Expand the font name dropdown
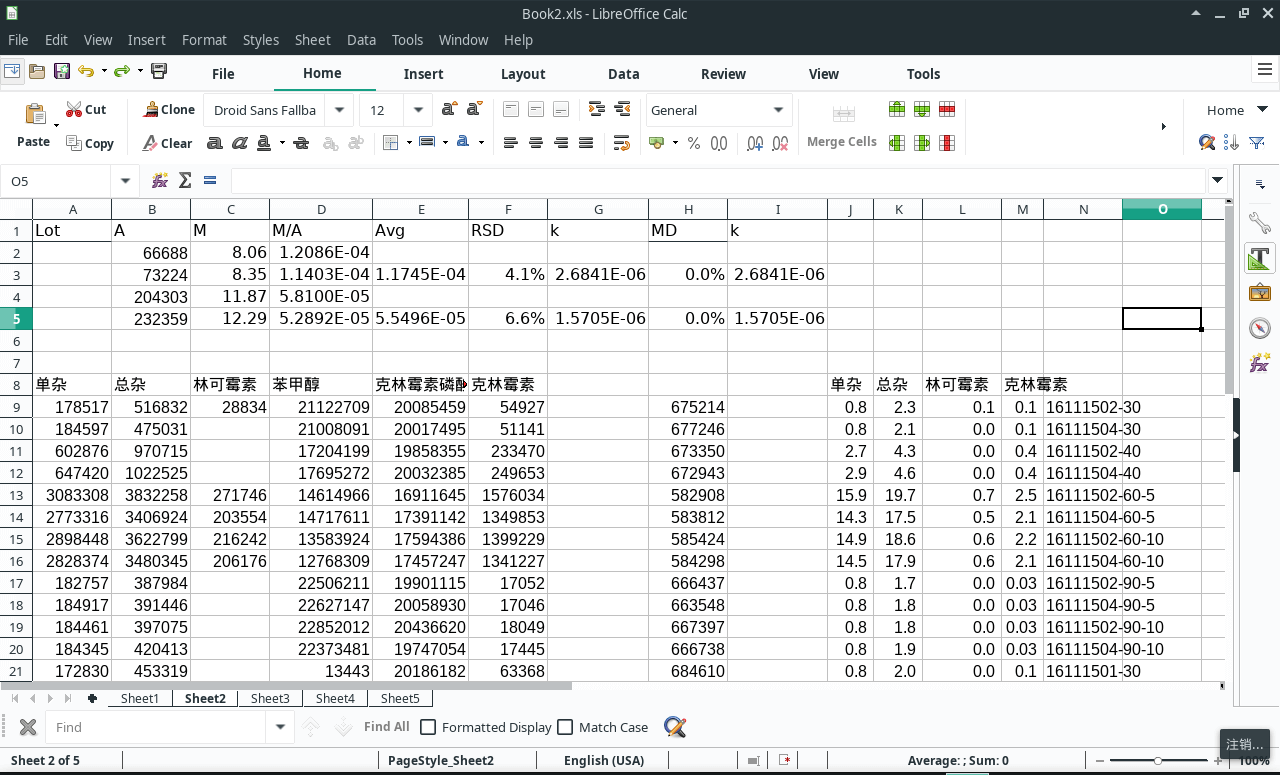1280x775 pixels. (x=340, y=110)
